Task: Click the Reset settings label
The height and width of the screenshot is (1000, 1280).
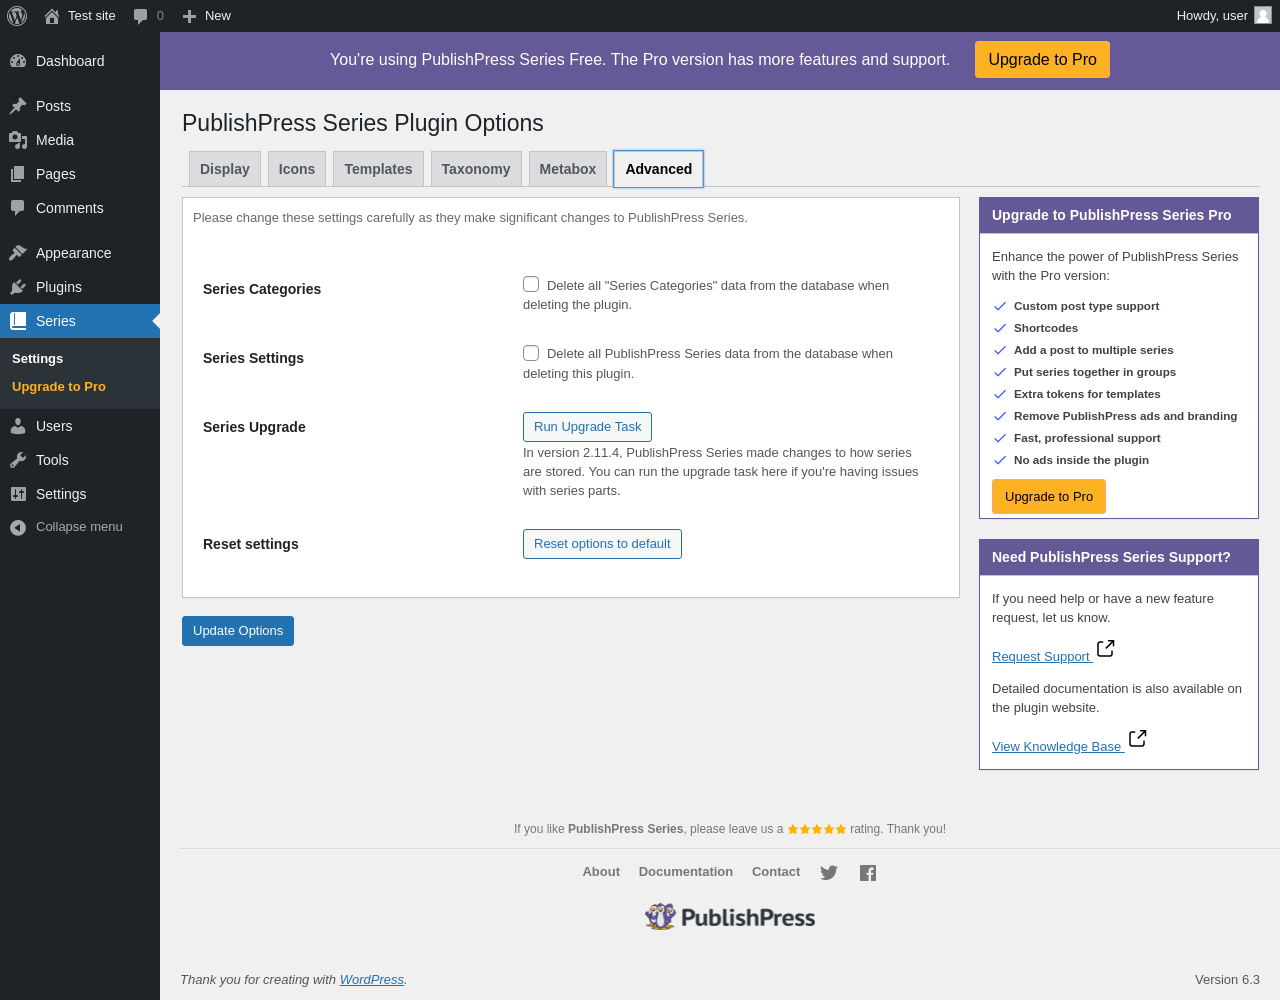Action: tap(251, 544)
